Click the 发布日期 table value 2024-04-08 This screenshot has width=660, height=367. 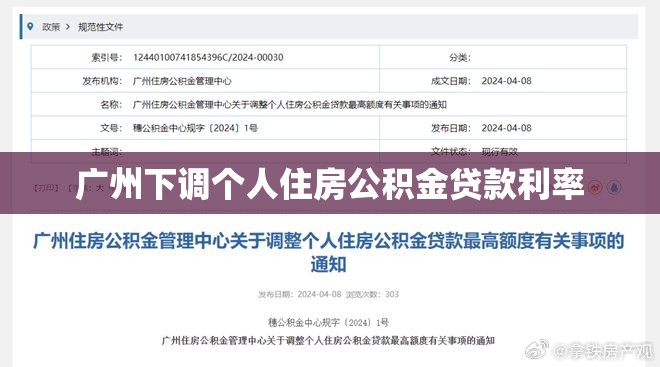coord(506,128)
